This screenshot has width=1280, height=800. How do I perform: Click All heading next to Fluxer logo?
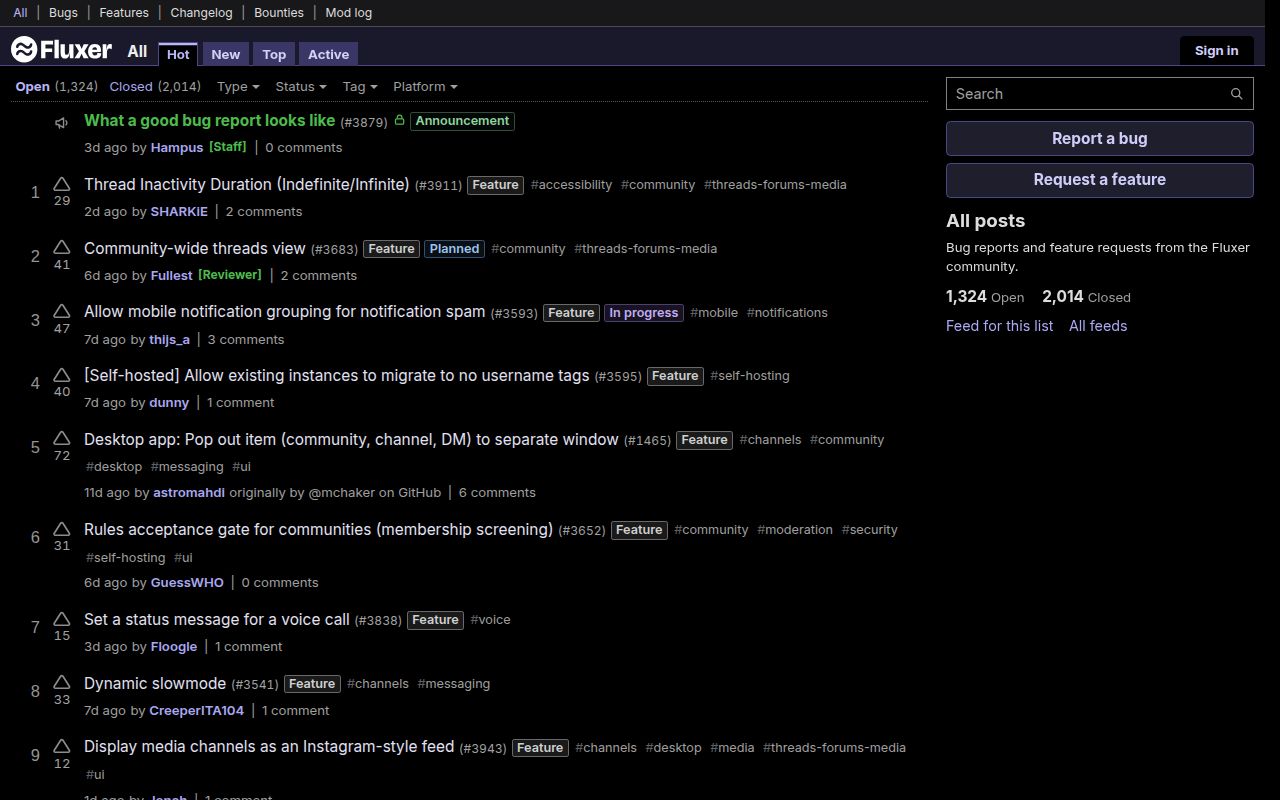click(137, 51)
